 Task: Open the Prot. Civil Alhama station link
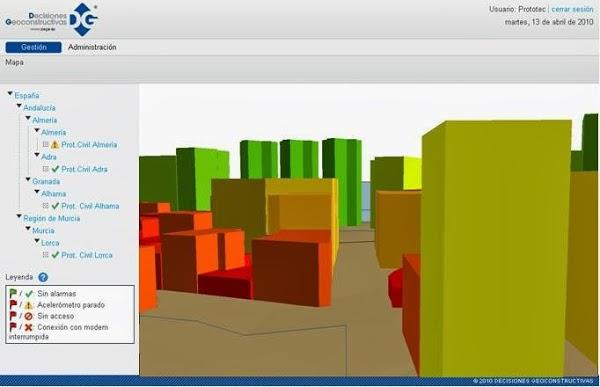click(x=90, y=206)
